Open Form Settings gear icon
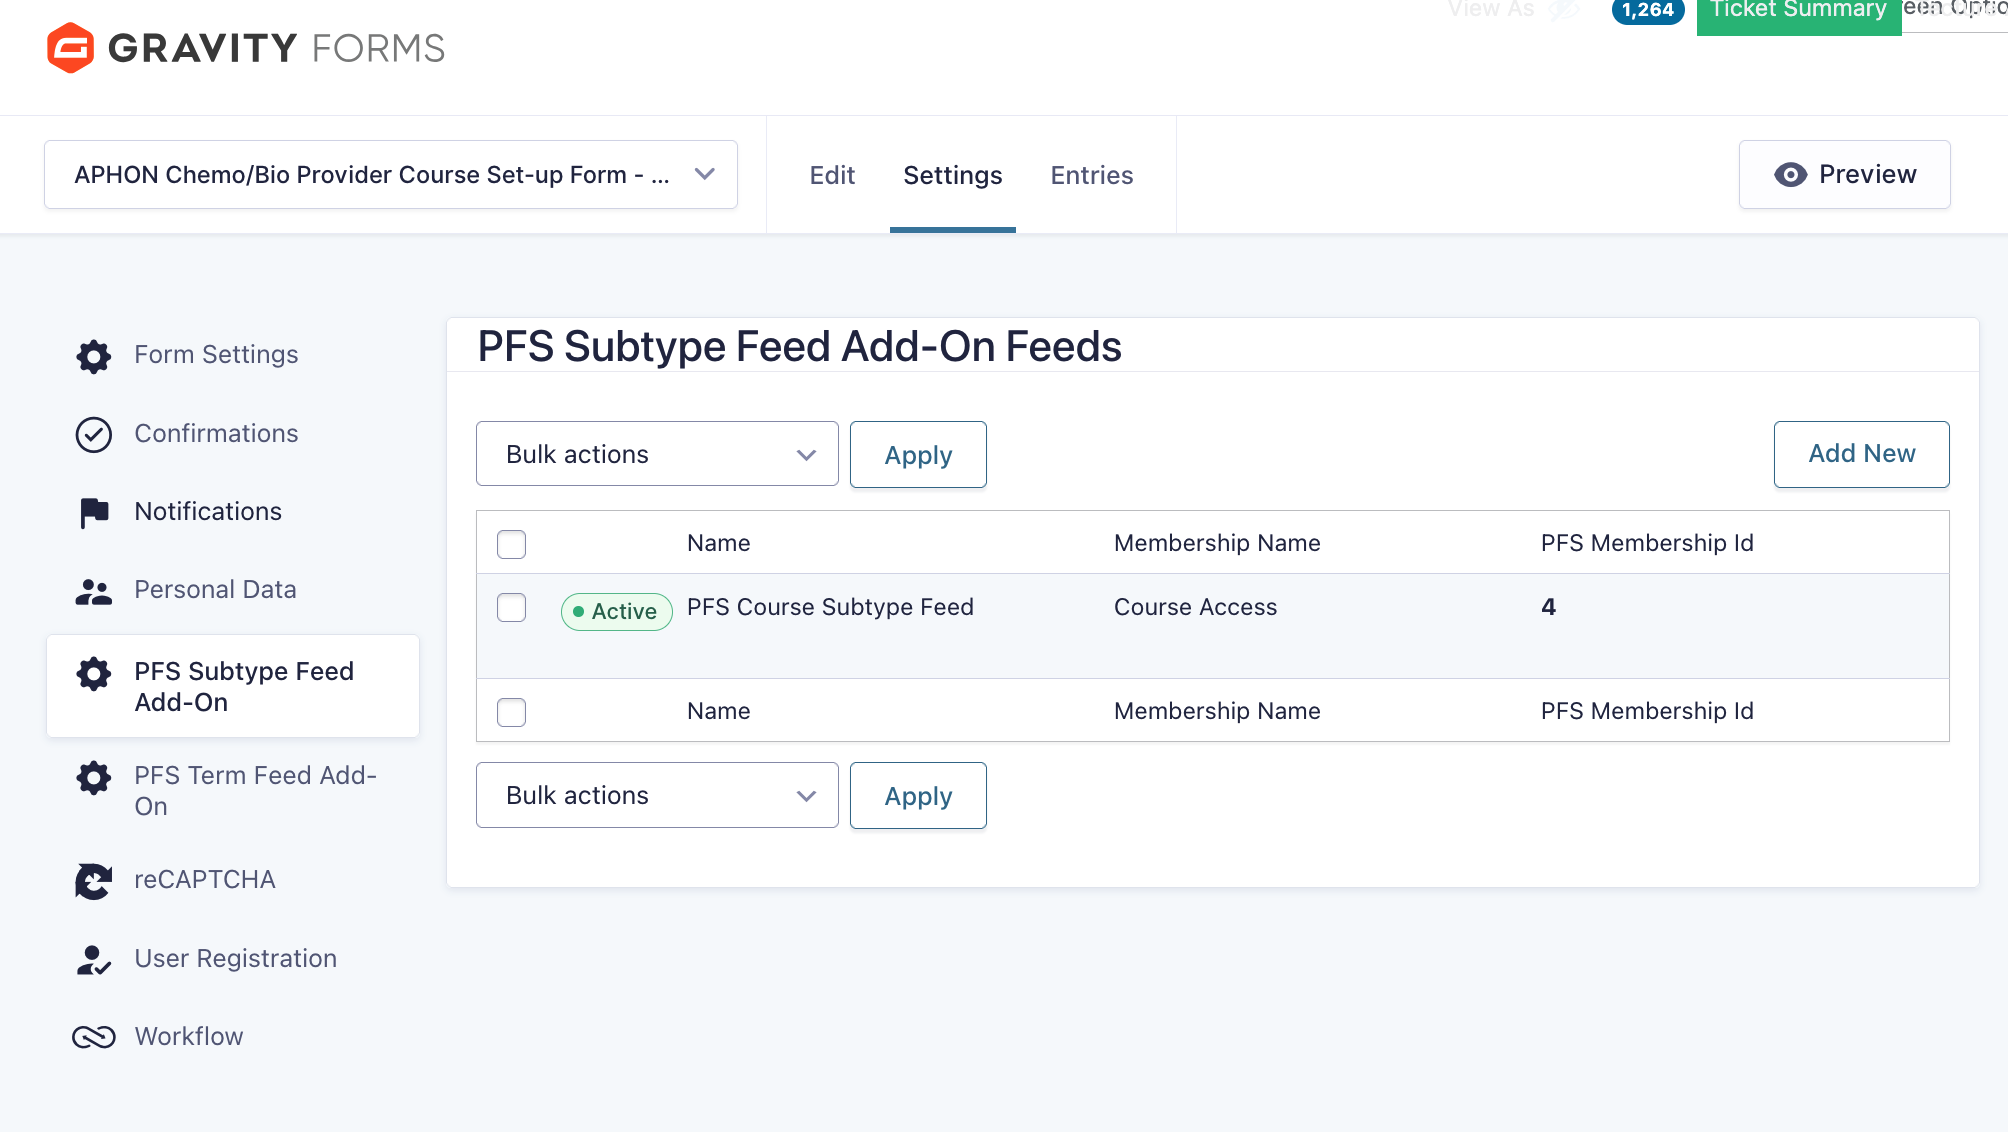 tap(93, 356)
